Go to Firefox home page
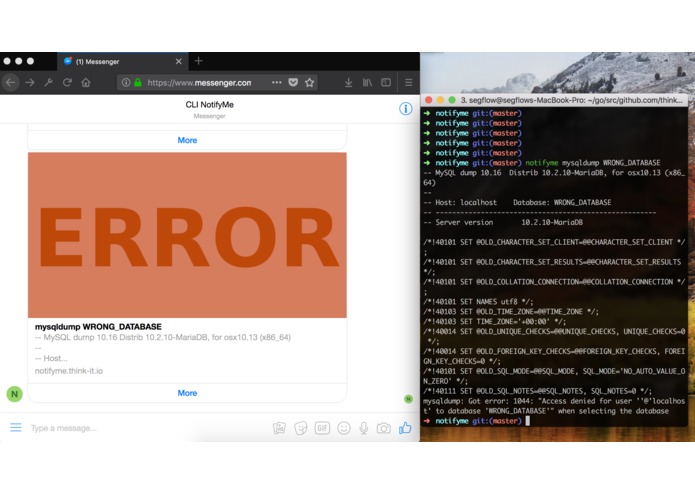 point(86,82)
